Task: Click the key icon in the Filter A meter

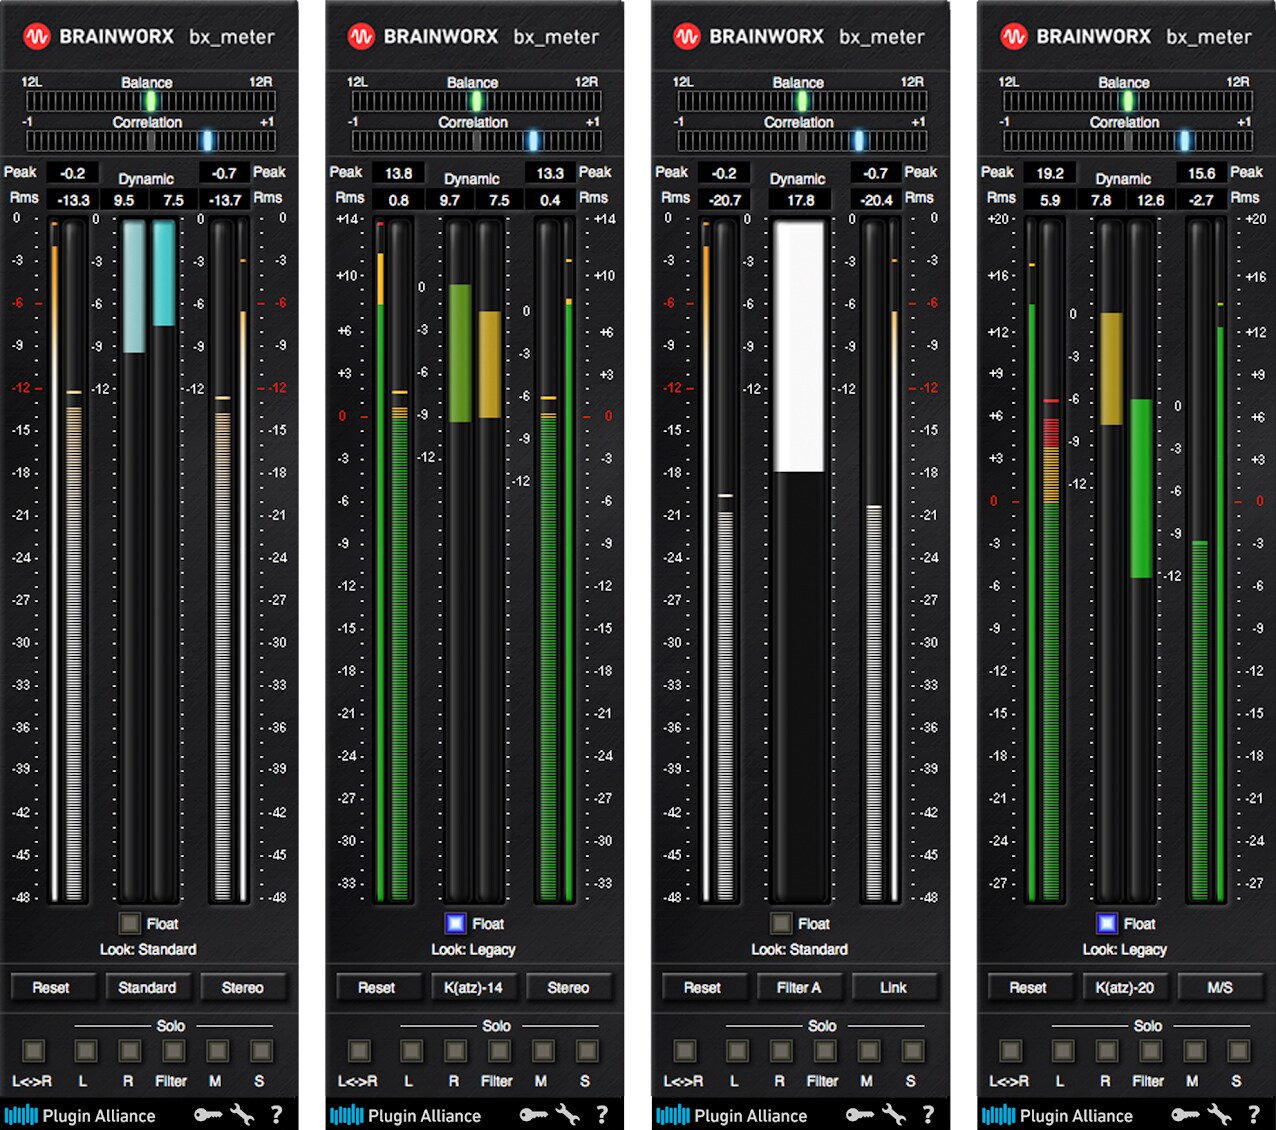Action: pyautogui.click(x=860, y=1115)
